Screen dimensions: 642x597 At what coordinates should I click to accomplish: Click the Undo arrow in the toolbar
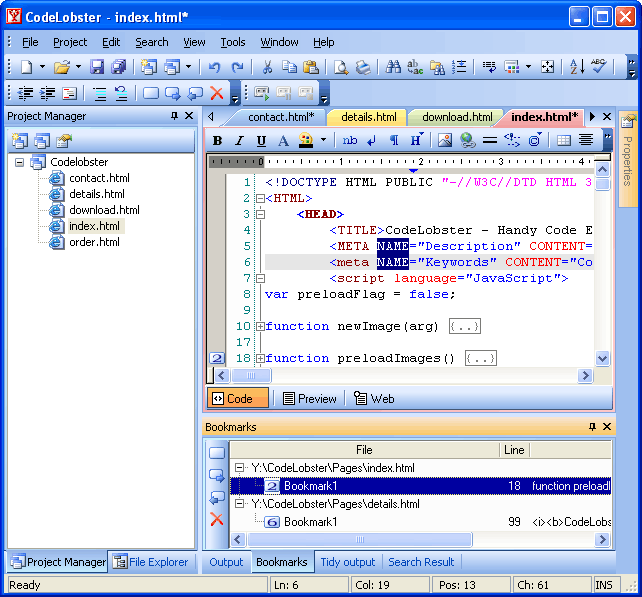tap(214, 67)
